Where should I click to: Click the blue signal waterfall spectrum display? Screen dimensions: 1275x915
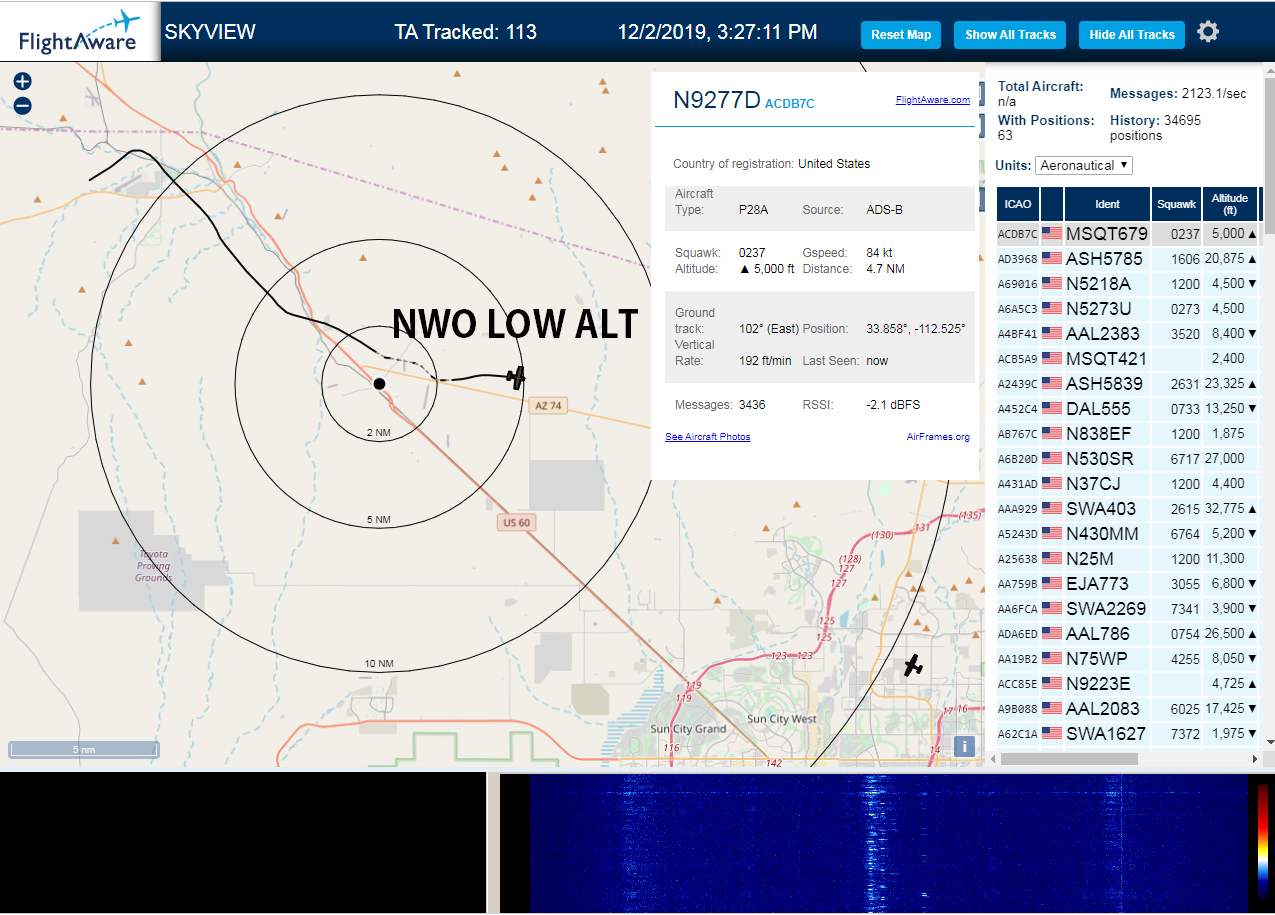pos(887,843)
